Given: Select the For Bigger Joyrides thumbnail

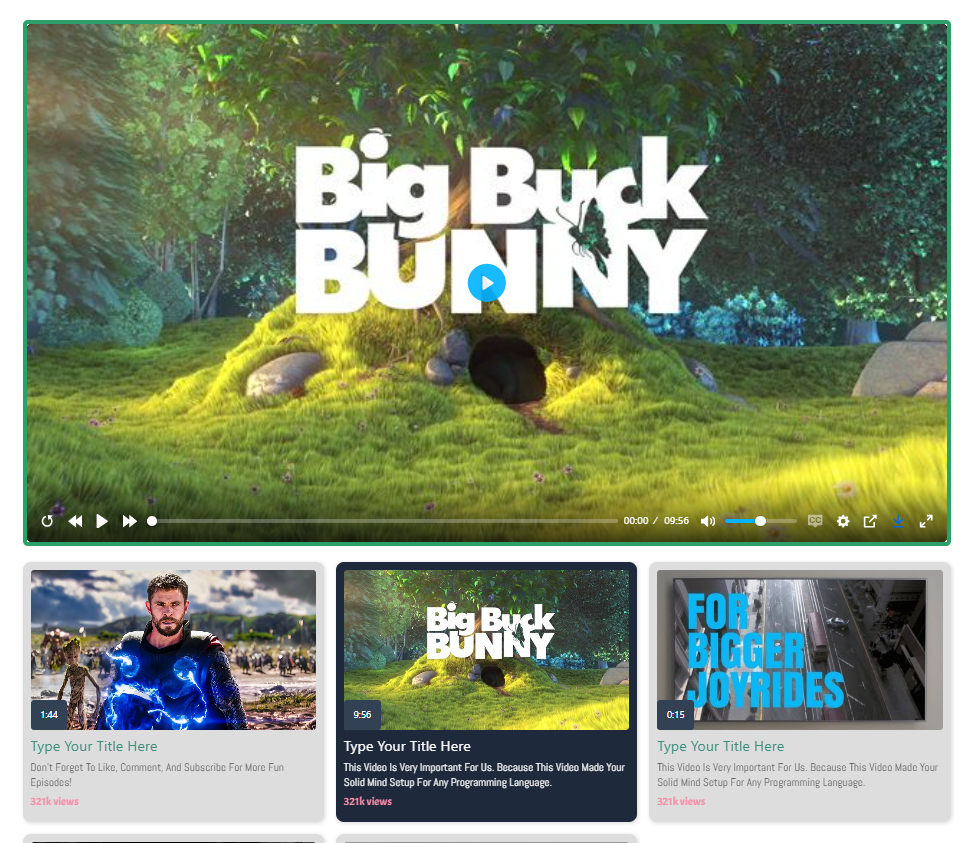Looking at the screenshot, I should point(800,650).
